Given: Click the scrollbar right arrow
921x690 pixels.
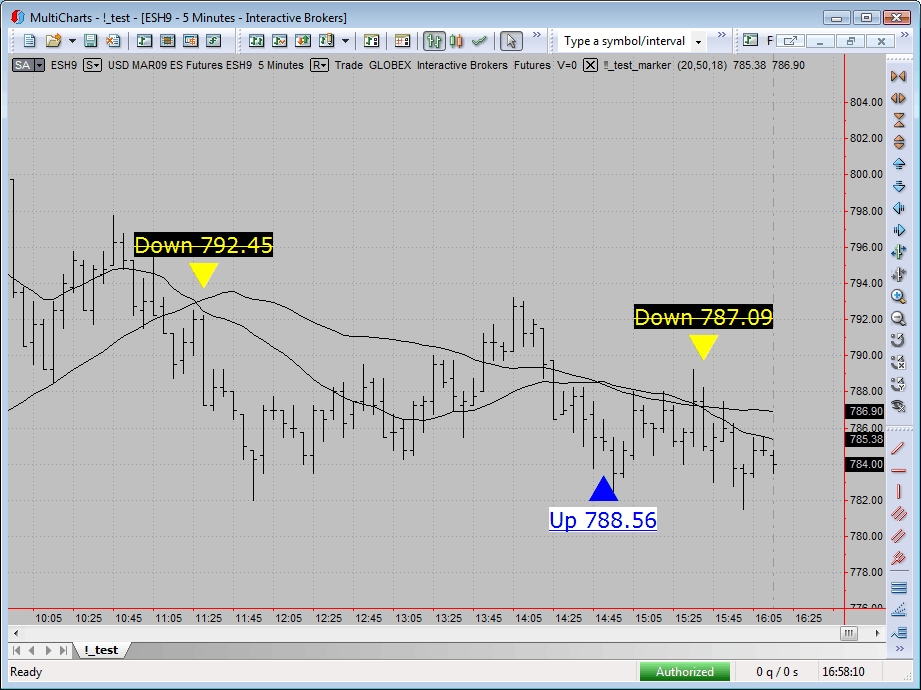Looking at the screenshot, I should click(x=877, y=633).
